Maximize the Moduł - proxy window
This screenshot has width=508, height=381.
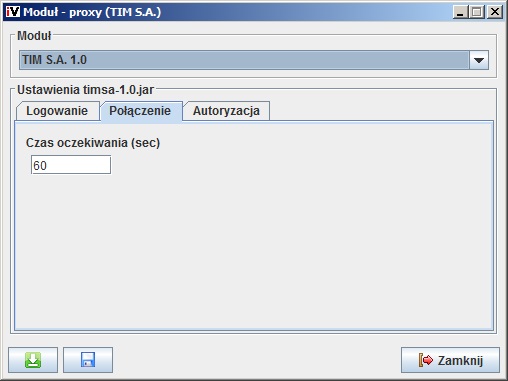coord(477,12)
